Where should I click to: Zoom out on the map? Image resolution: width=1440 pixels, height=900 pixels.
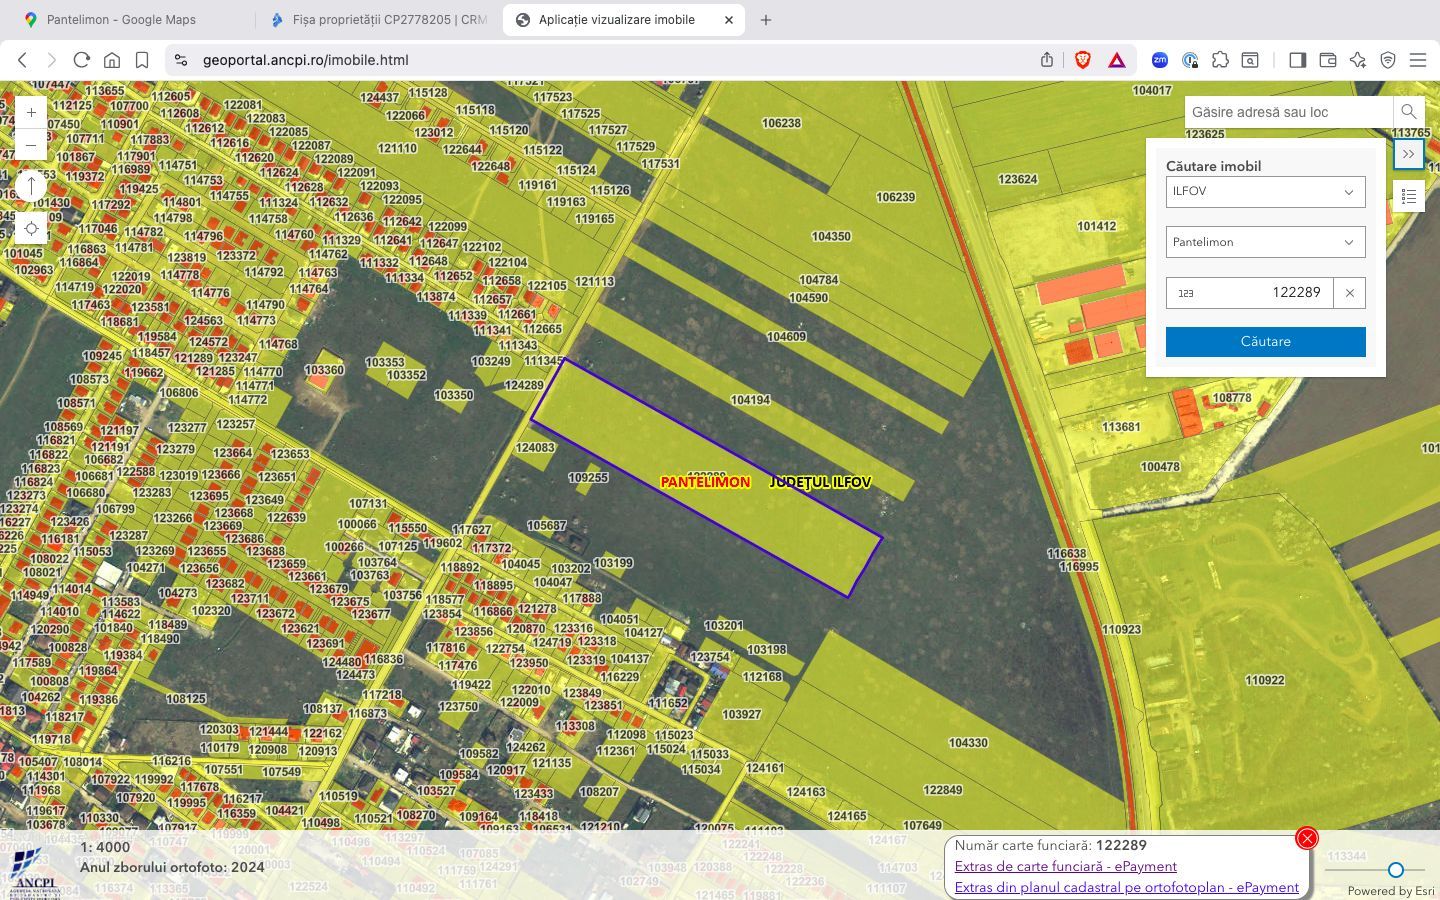tap(31, 145)
